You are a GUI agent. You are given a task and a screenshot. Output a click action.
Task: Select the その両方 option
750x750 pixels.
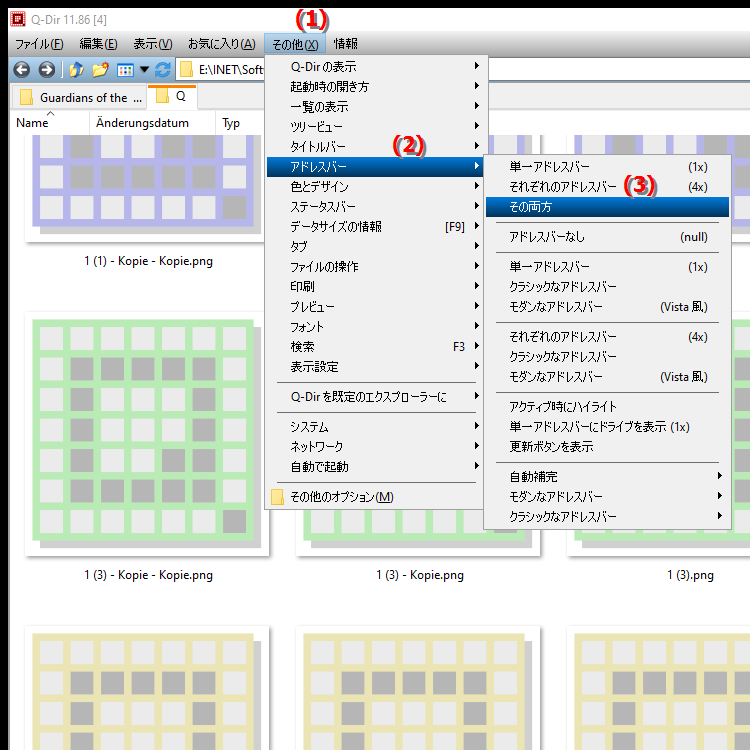pyautogui.click(x=607, y=207)
